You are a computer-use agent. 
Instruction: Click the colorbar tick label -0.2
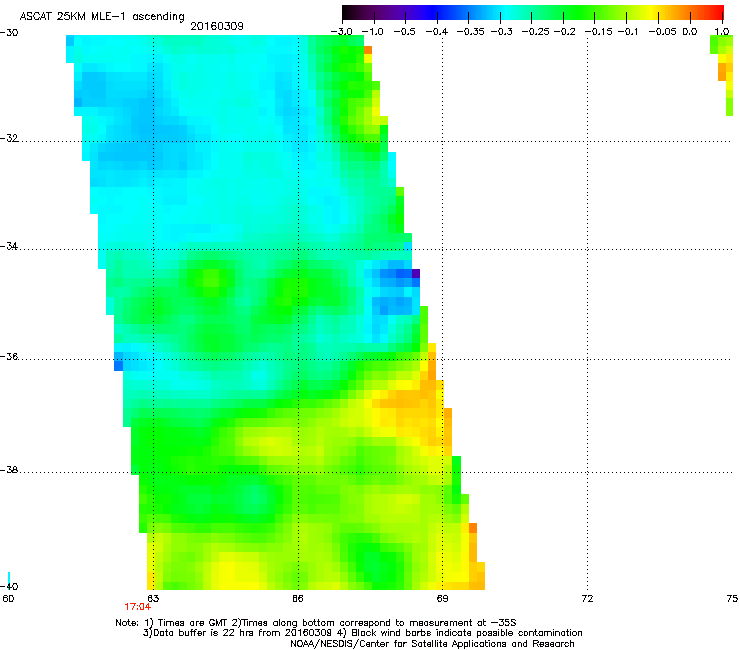(x=564, y=32)
